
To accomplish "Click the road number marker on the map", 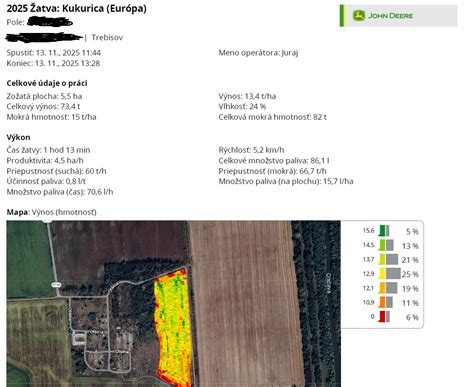I will (56, 285).
